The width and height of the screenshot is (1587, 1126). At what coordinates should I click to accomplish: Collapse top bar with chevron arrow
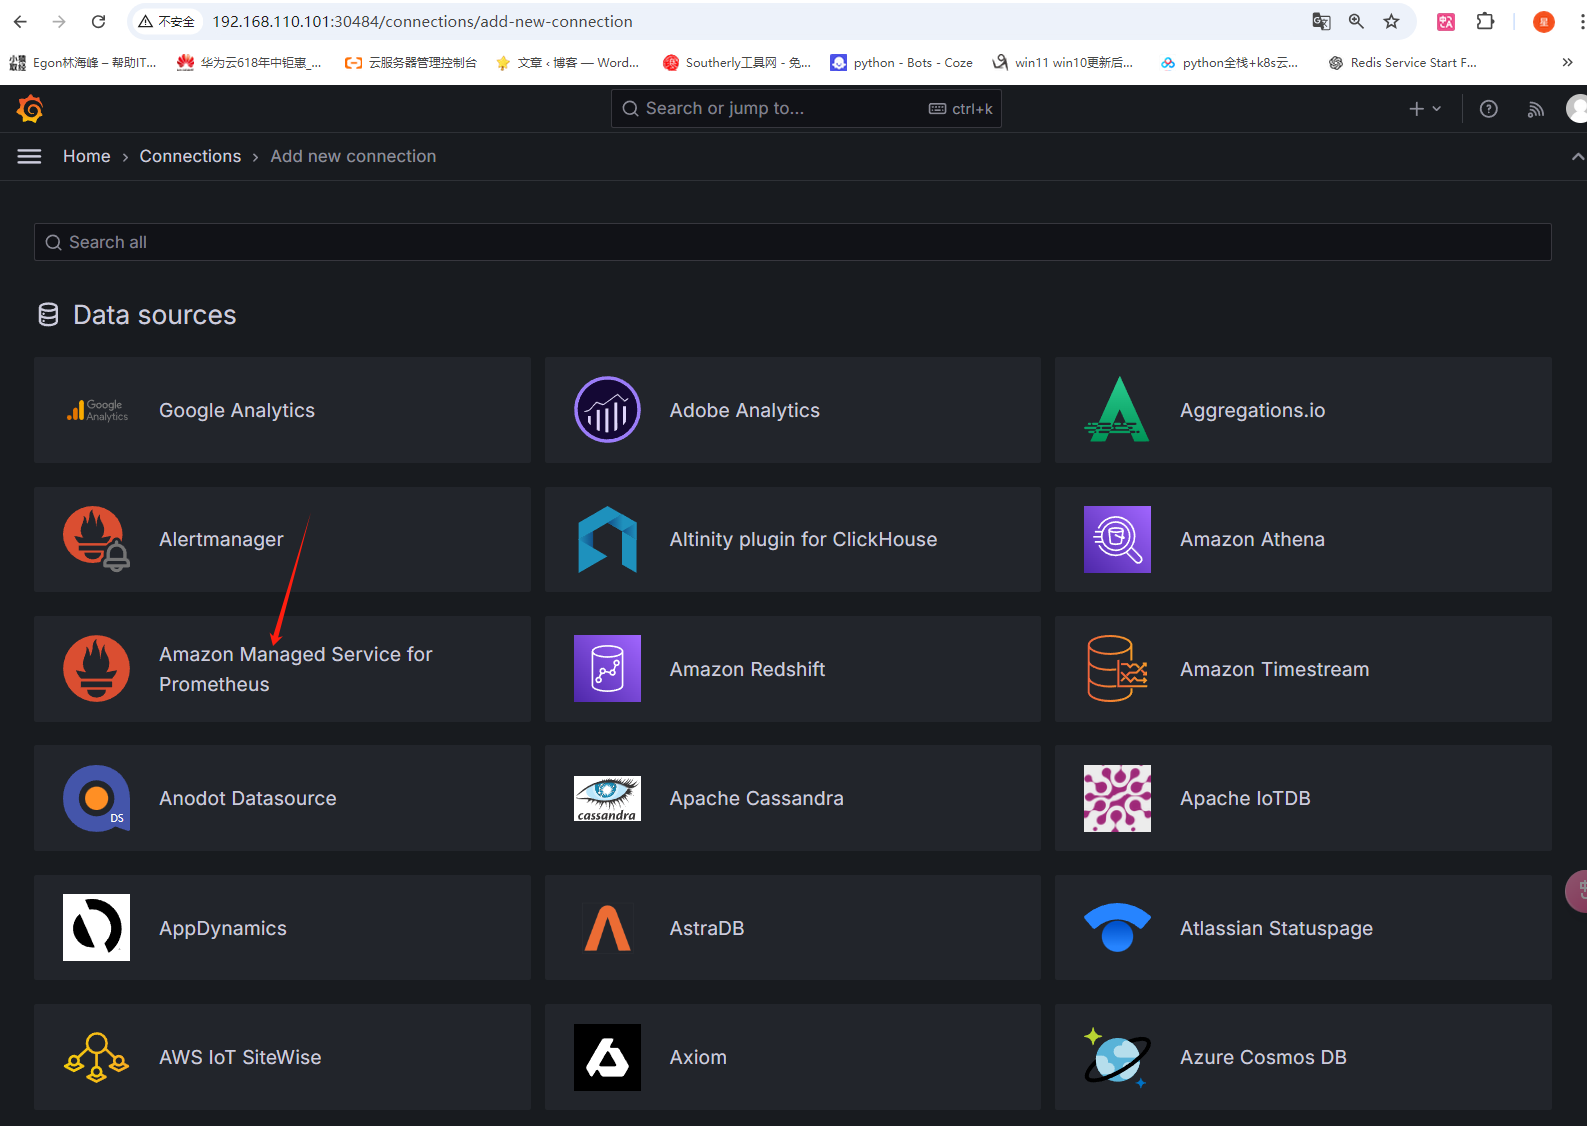[x=1577, y=156]
